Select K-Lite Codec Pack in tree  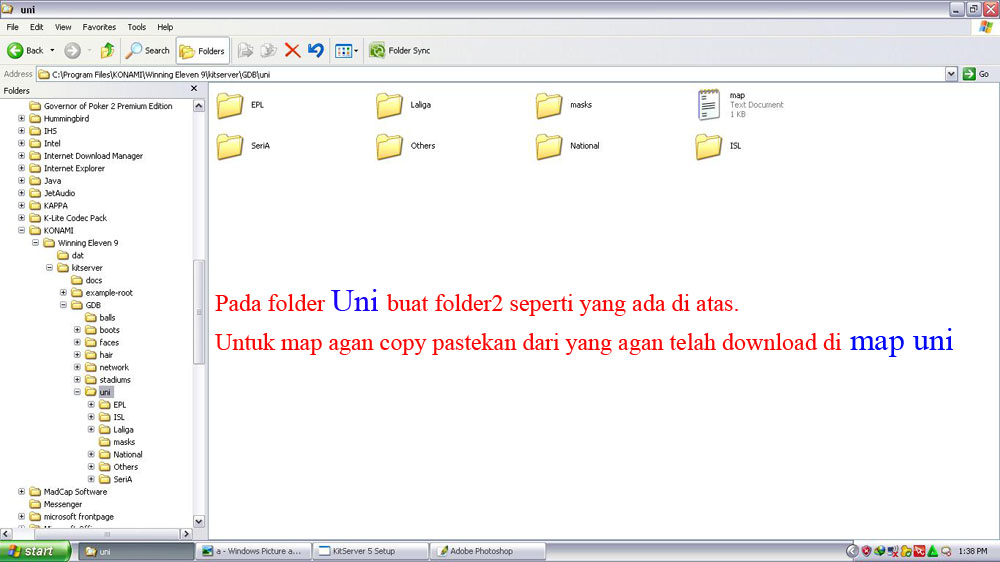pos(69,218)
